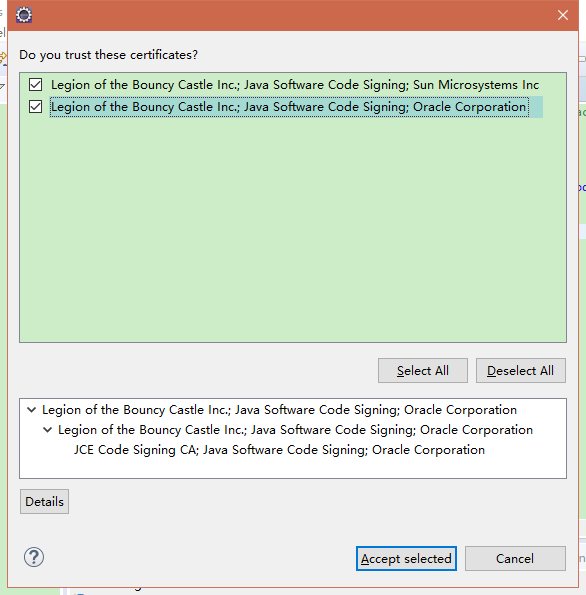
Task: Click the Eclipse gear icon in title bar
Action: (24, 15)
